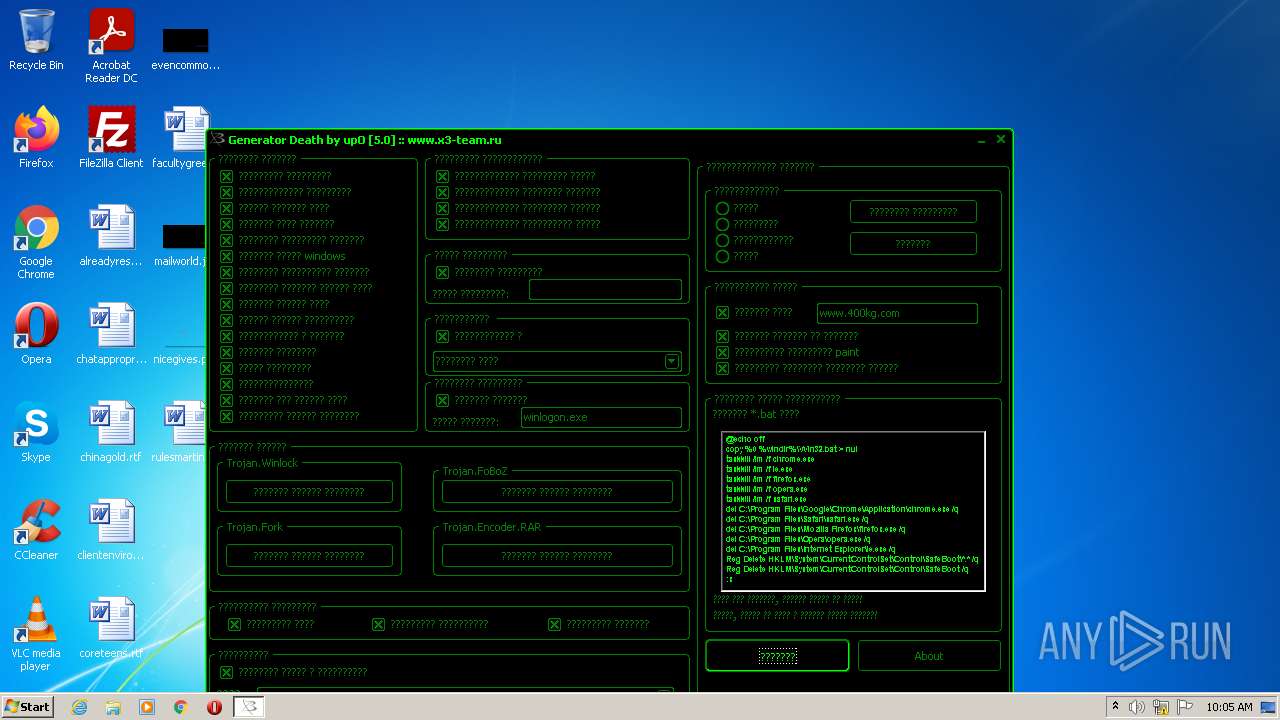The width and height of the screenshot is (1280, 720).
Task: Click the volume icon in system tray
Action: point(1136,707)
